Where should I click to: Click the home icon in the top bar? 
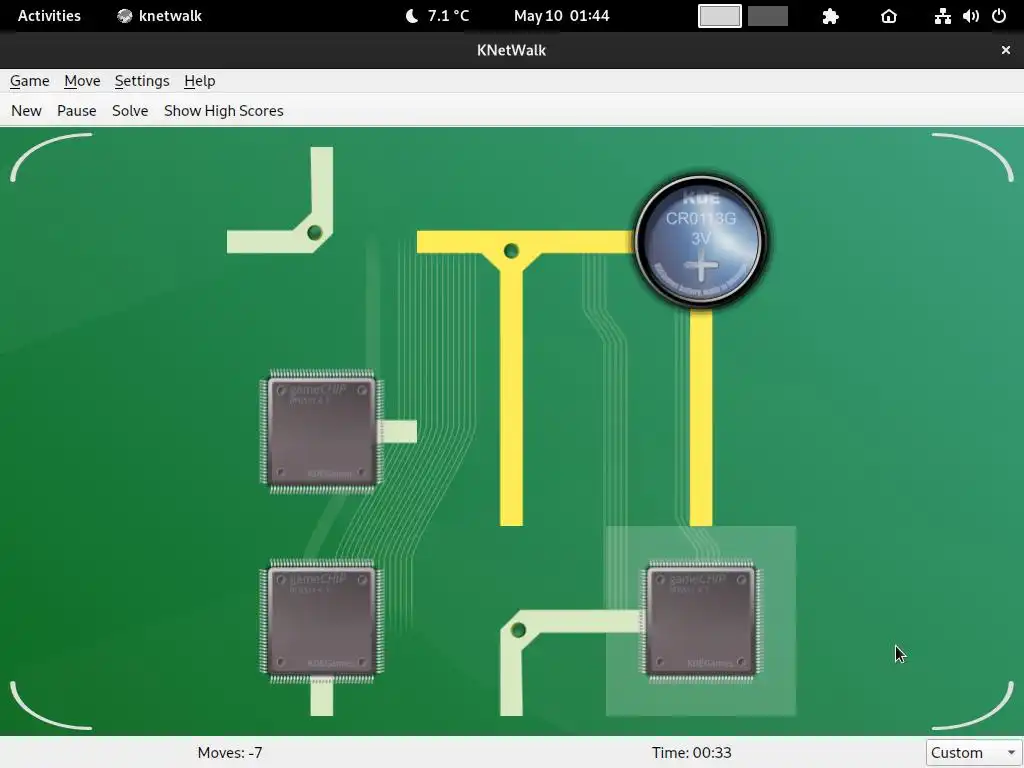[889, 16]
